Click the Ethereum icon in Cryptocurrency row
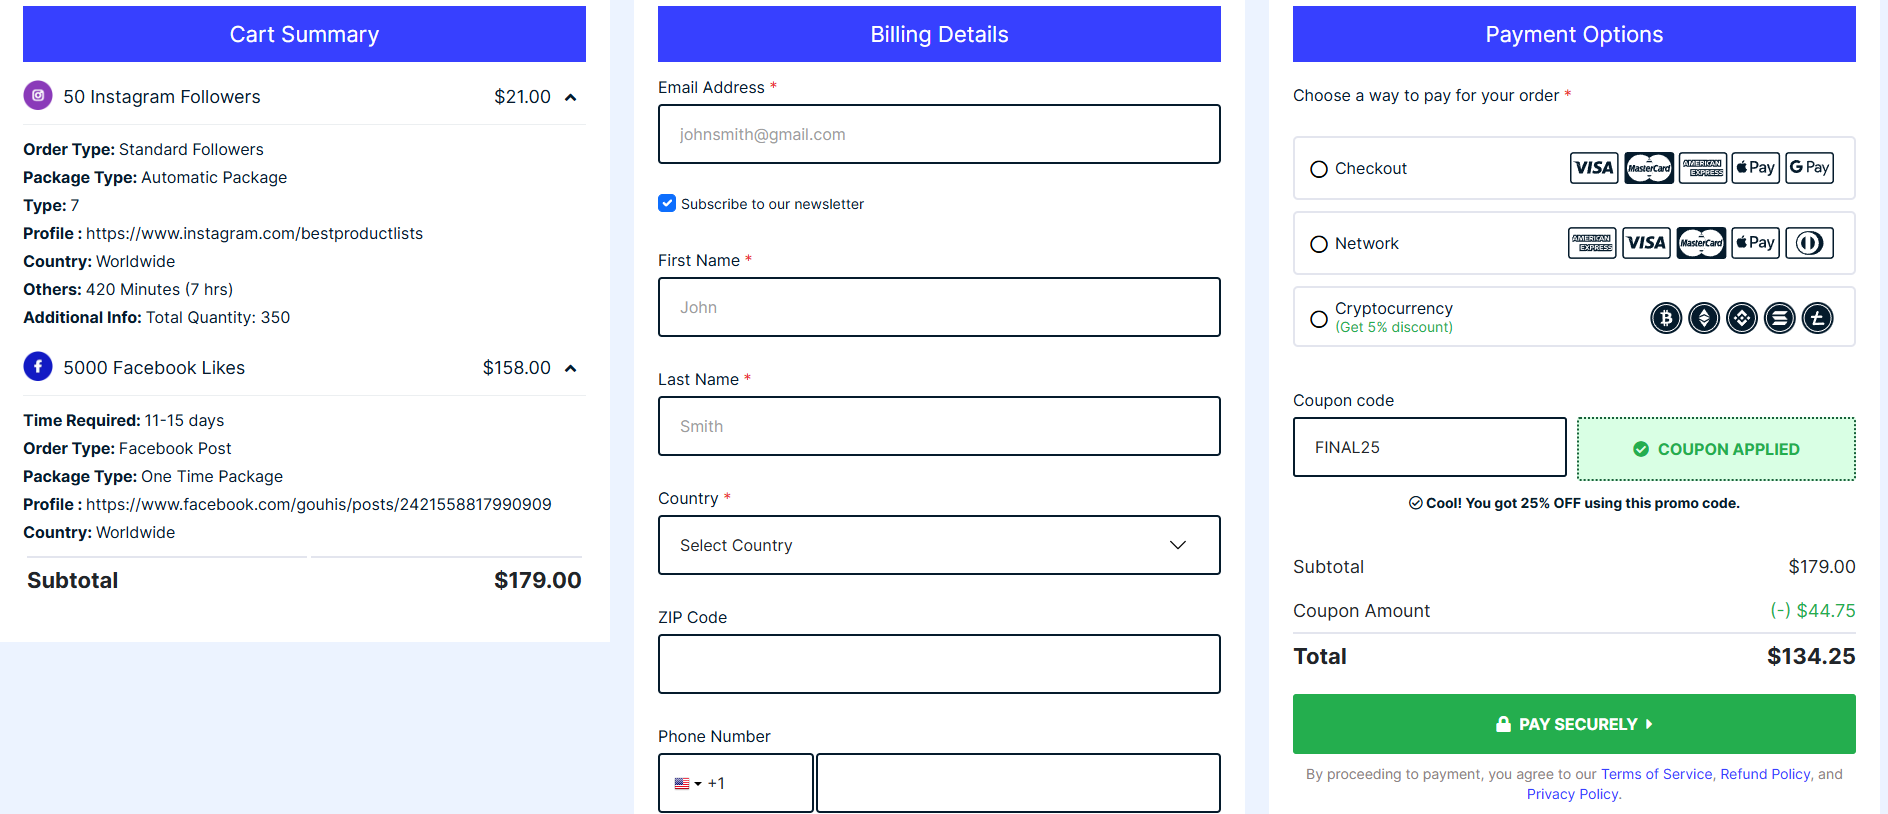1888x814 pixels. [1704, 318]
